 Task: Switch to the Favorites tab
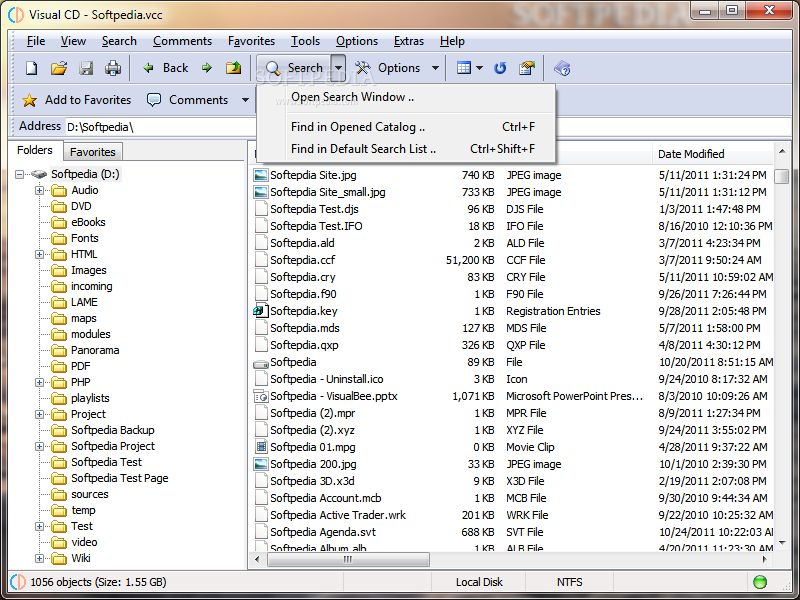[x=92, y=152]
